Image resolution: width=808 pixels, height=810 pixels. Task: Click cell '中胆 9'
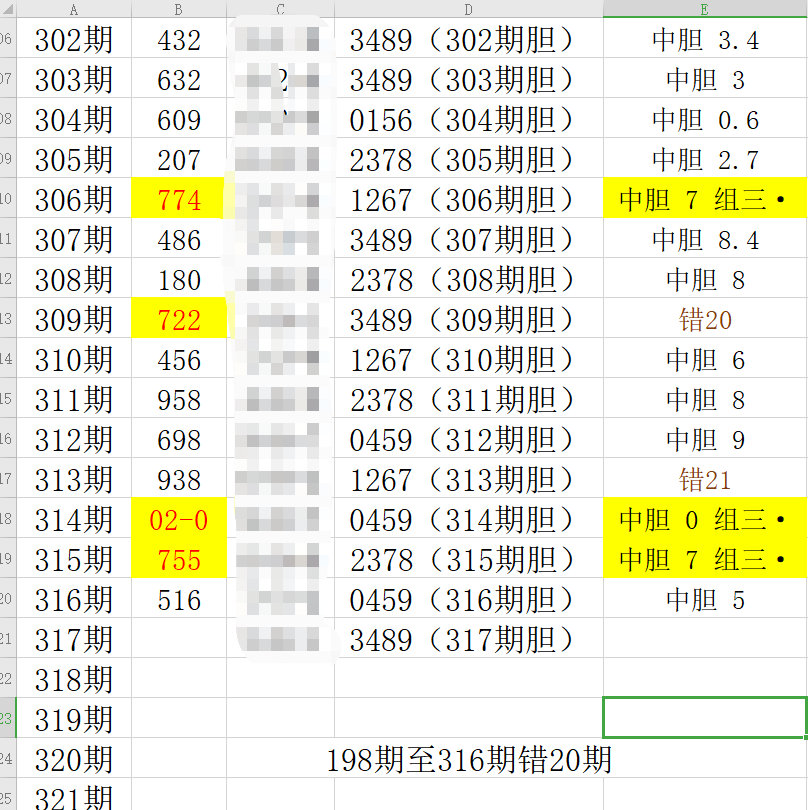[x=705, y=440]
